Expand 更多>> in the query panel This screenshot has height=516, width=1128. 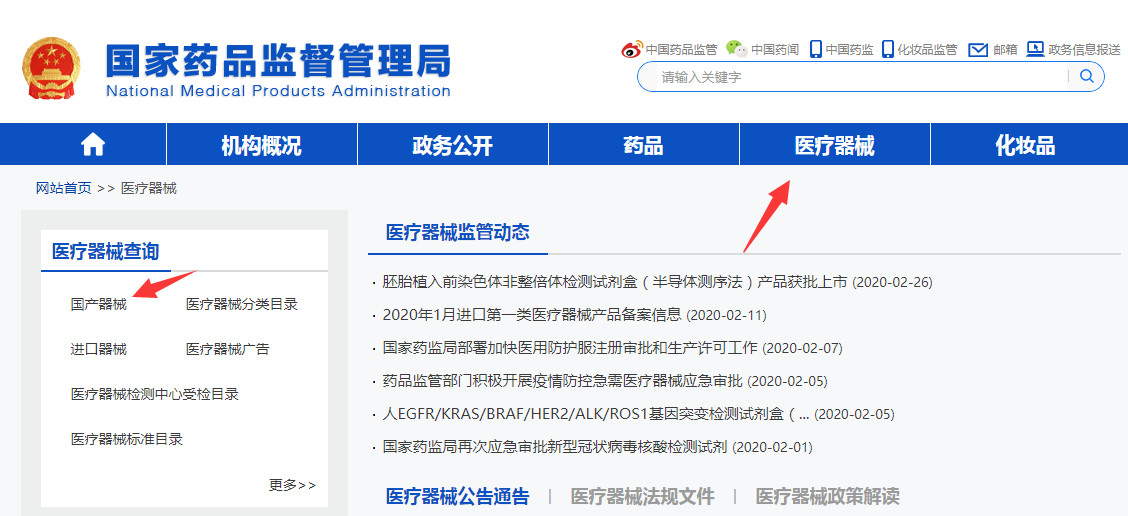point(292,485)
